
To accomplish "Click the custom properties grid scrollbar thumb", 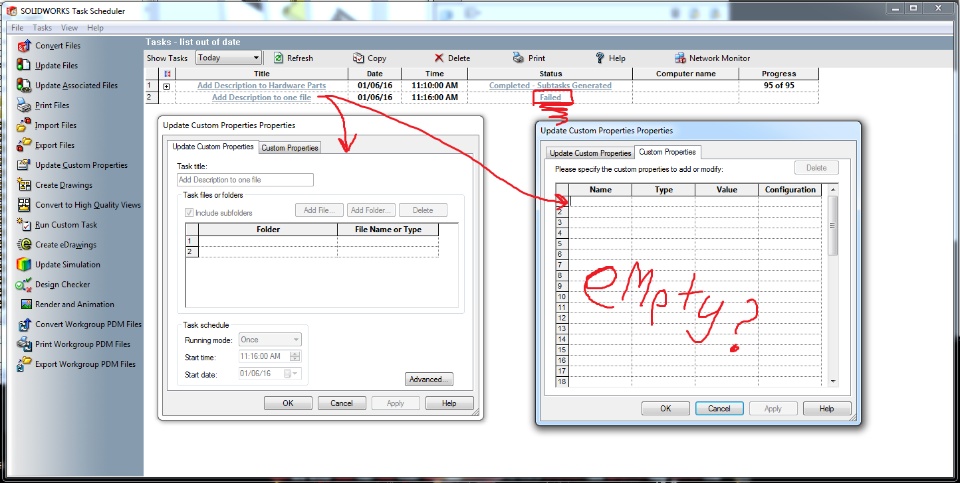I will pyautogui.click(x=833, y=225).
